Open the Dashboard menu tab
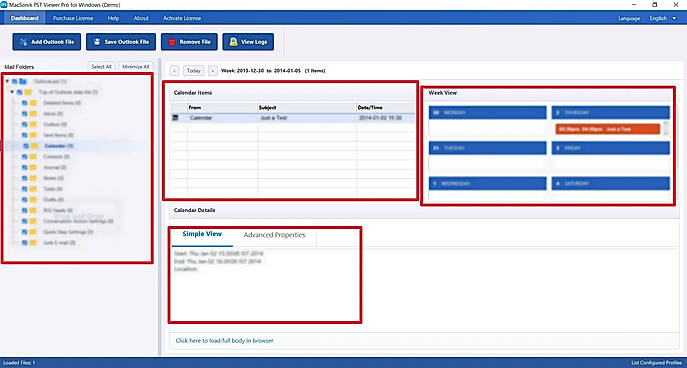The height and width of the screenshot is (368, 687). point(25,18)
